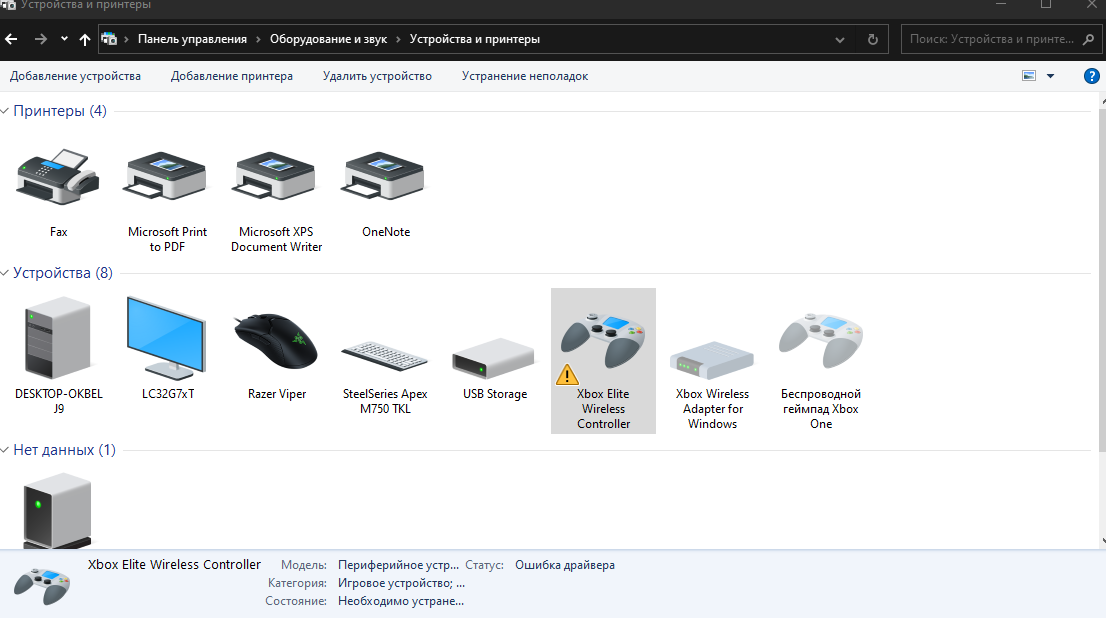Image resolution: width=1106 pixels, height=618 pixels.
Task: Click Устранение неполадок in the toolbar
Action: pos(525,76)
